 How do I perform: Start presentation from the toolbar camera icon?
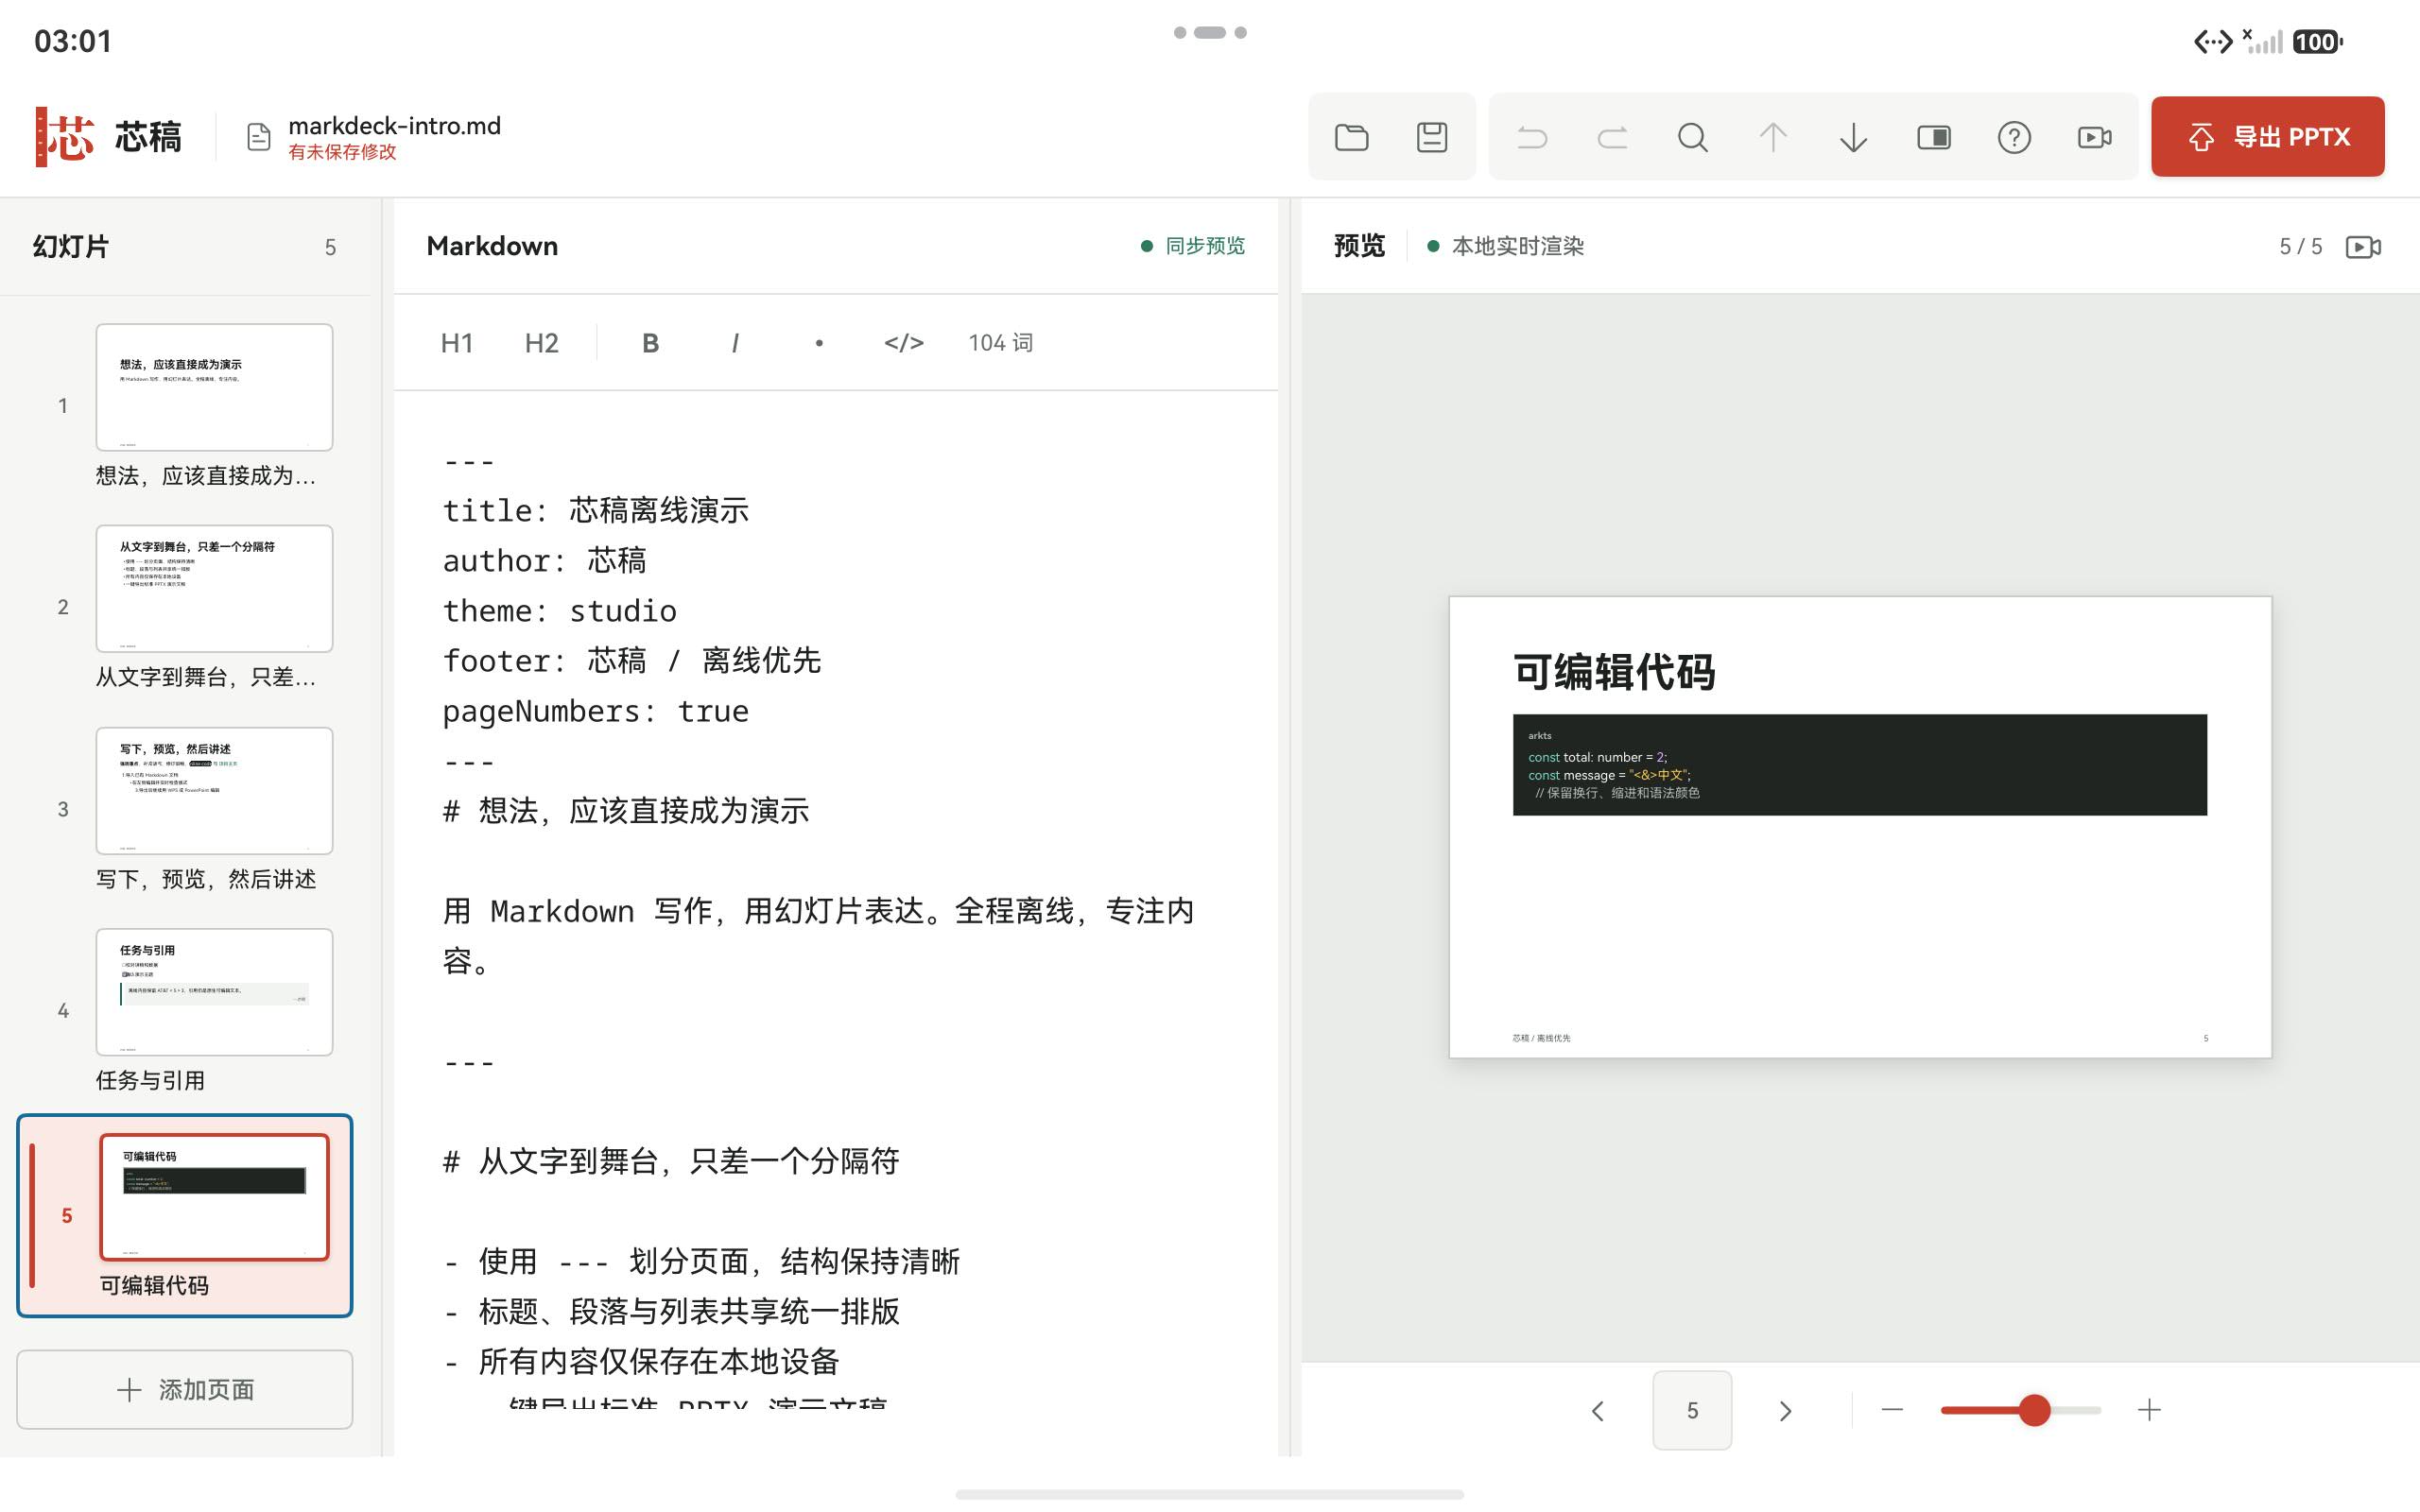[x=2094, y=137]
